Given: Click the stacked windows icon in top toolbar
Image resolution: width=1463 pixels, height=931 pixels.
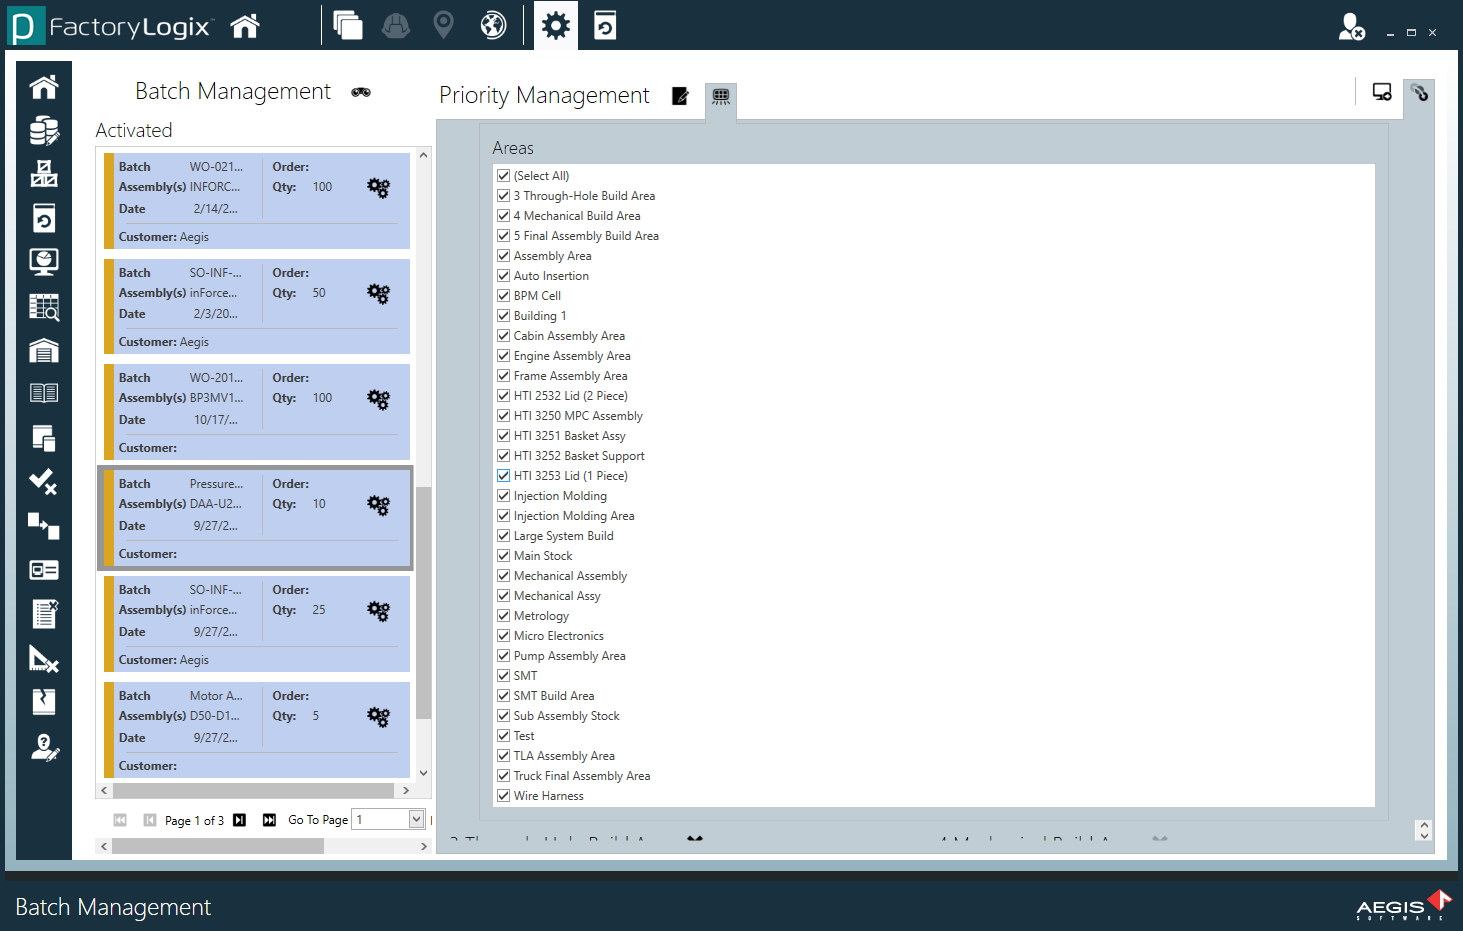Looking at the screenshot, I should pyautogui.click(x=348, y=25).
